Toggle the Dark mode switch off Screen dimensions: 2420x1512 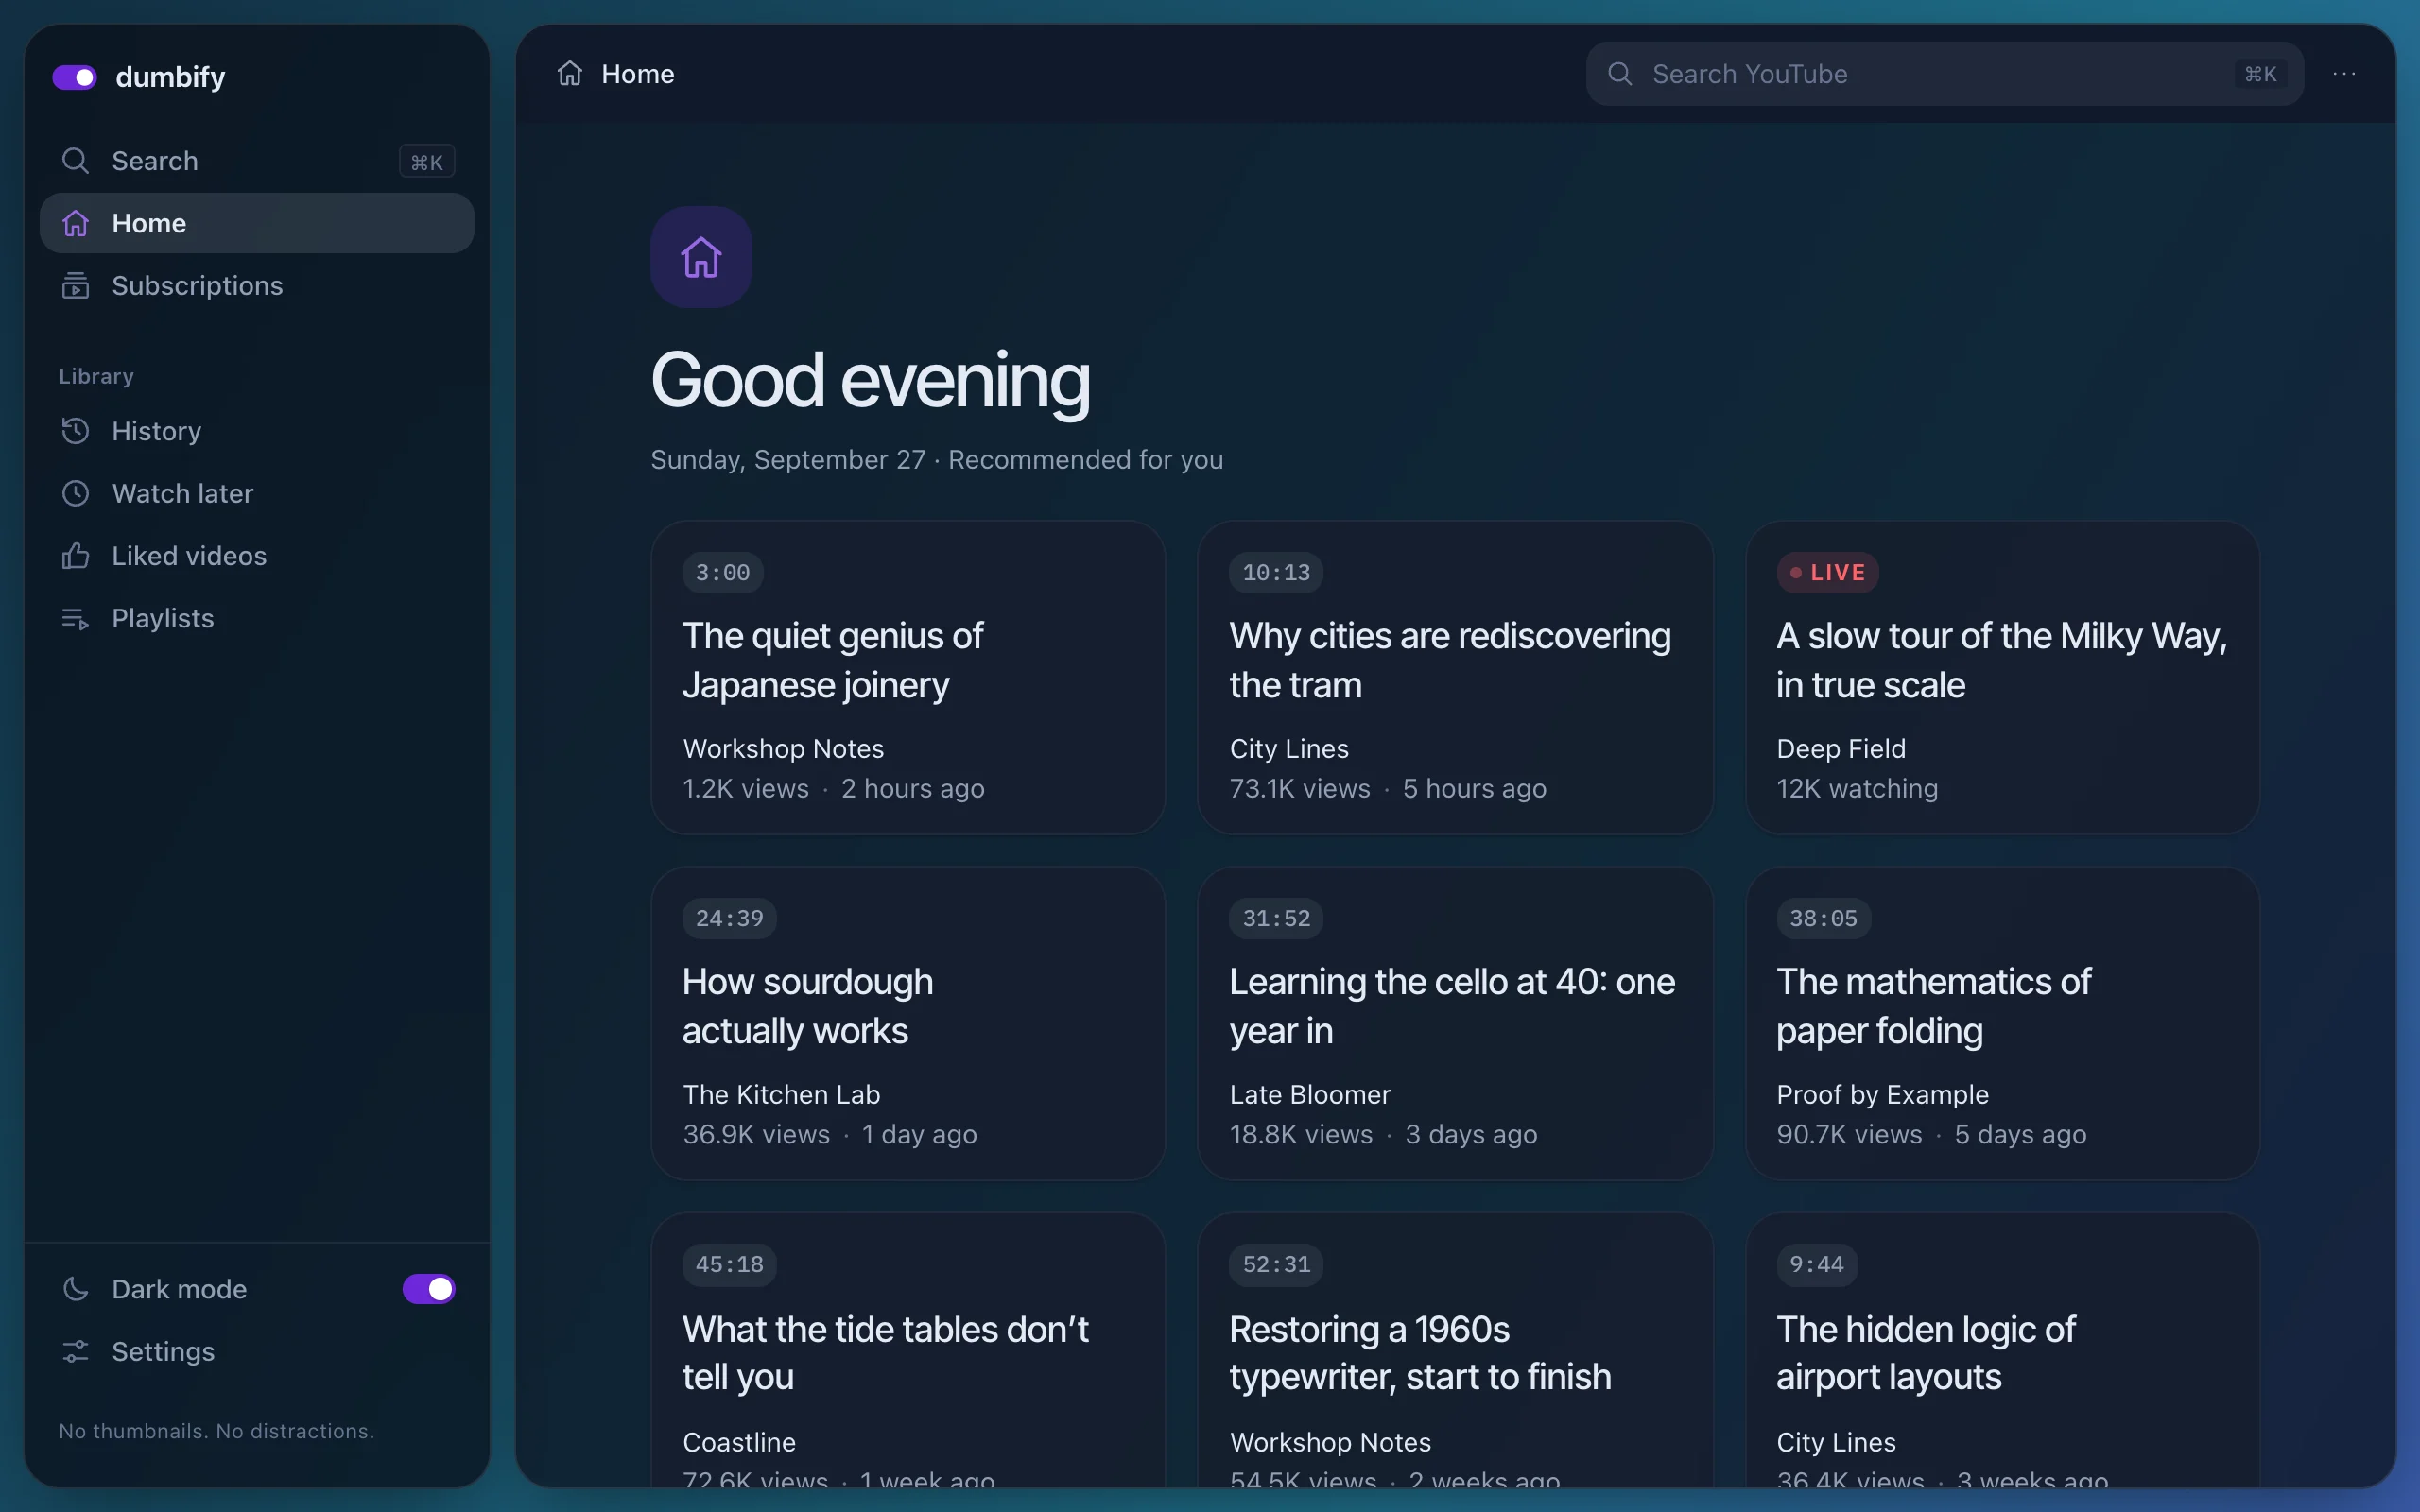tap(429, 1289)
